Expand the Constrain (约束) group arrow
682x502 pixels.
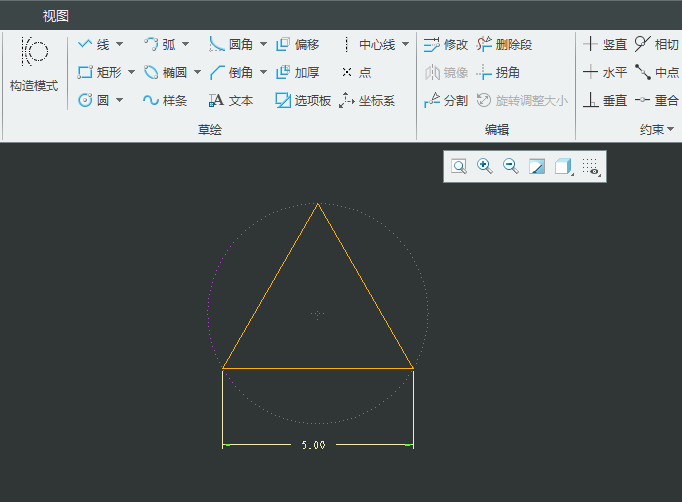pyautogui.click(x=670, y=129)
